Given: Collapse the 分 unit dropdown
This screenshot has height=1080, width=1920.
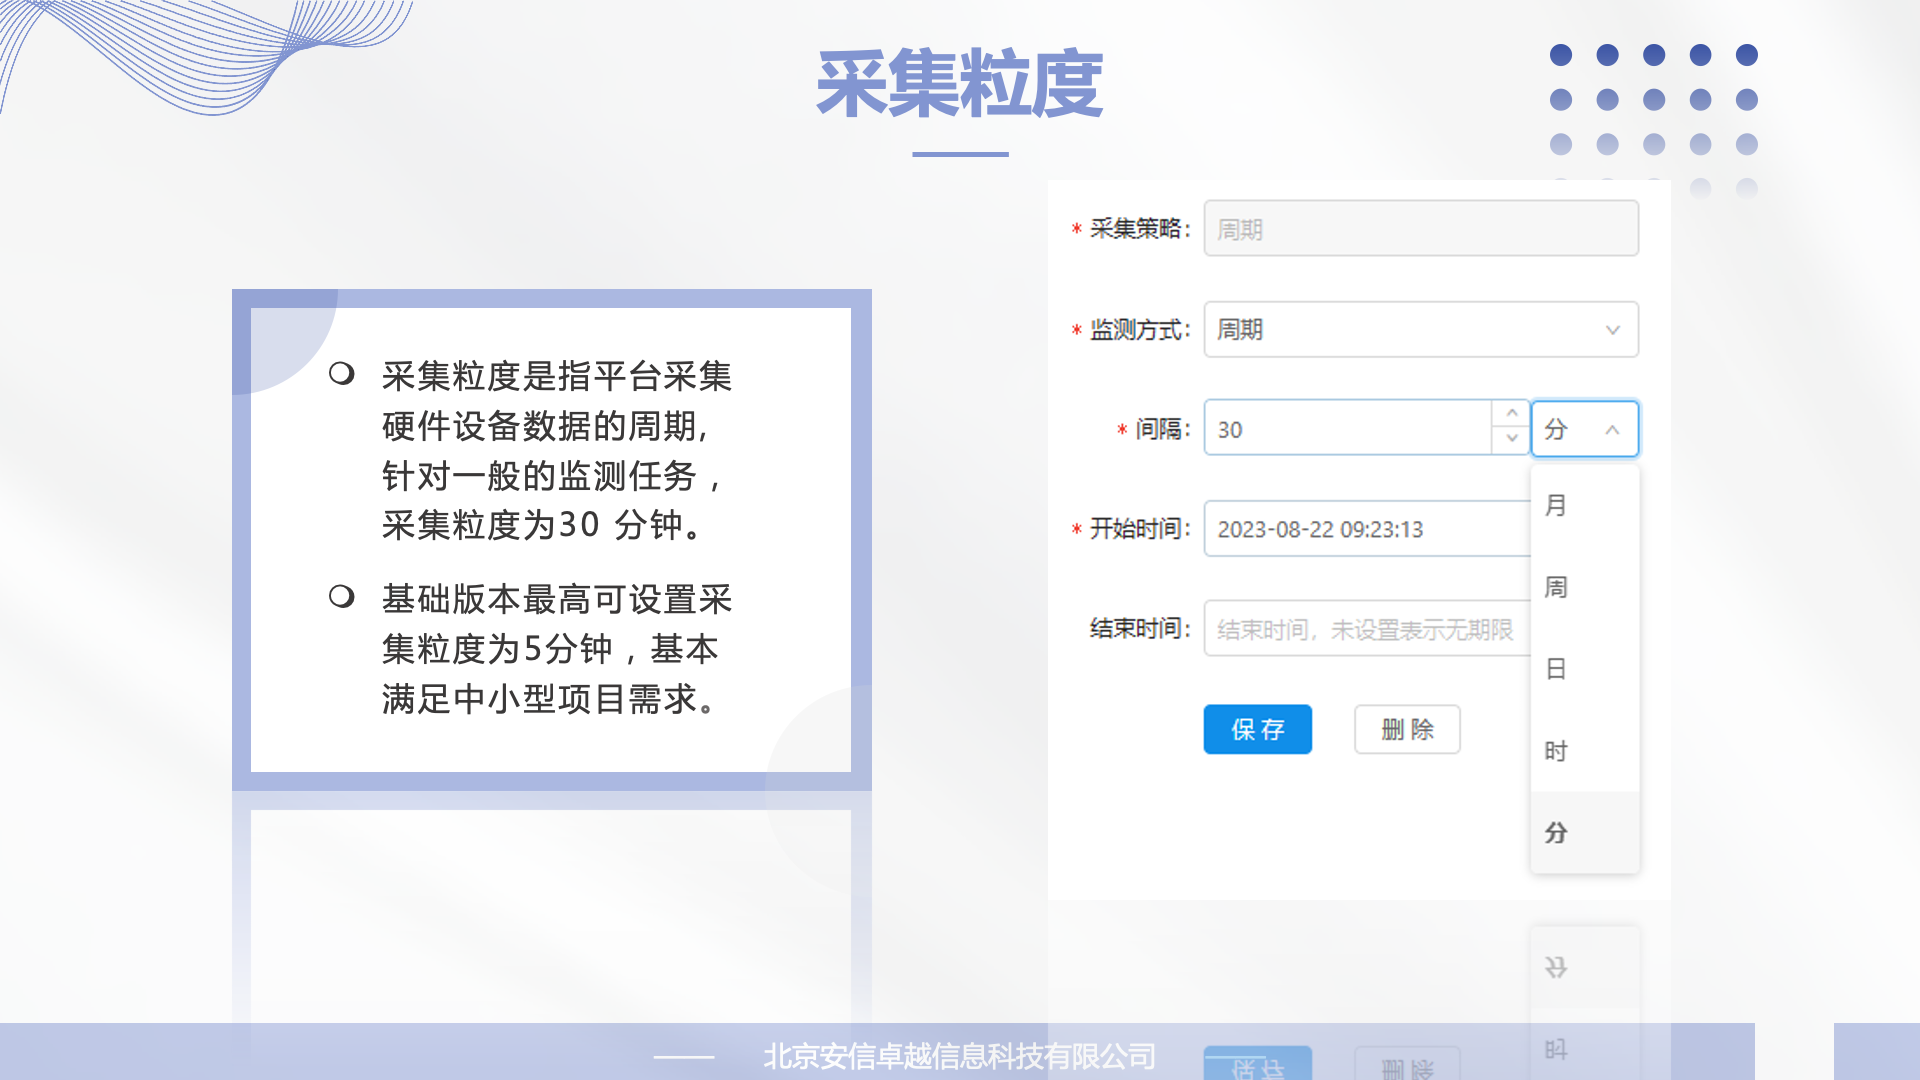Looking at the screenshot, I should pos(1611,430).
